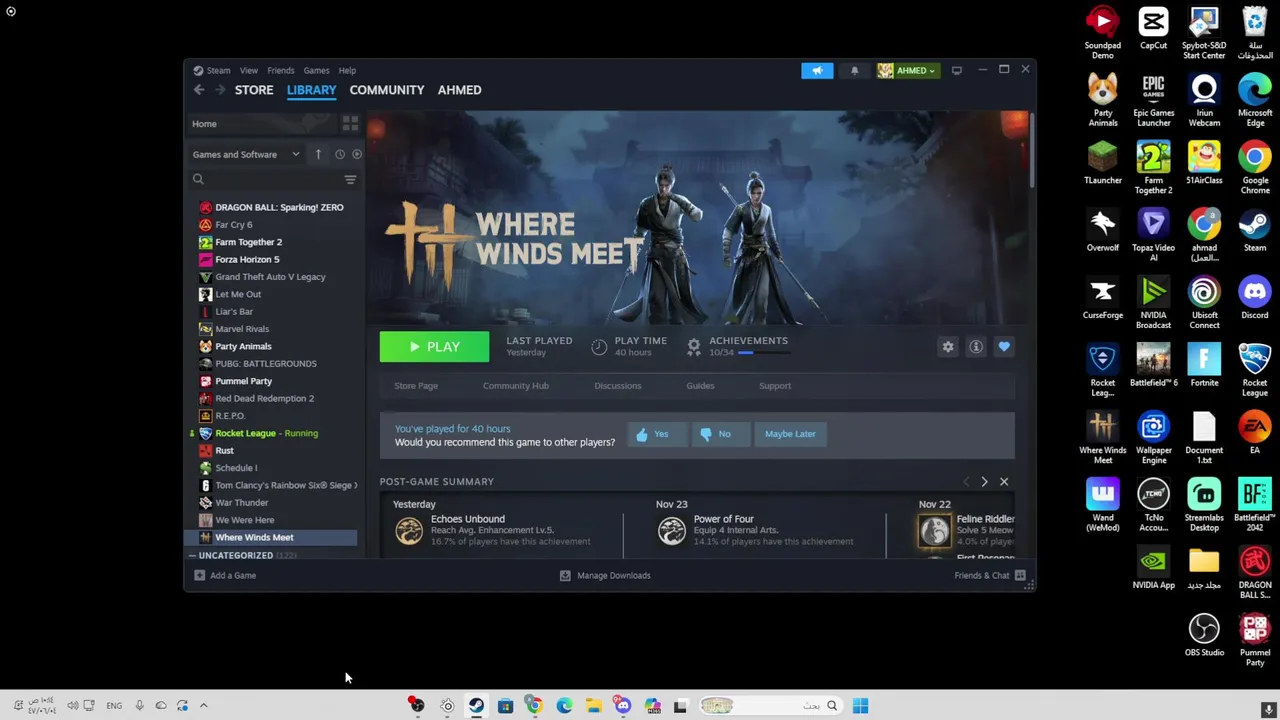
Task: Expand the AHMED account dropdown
Action: pyautogui.click(x=908, y=70)
